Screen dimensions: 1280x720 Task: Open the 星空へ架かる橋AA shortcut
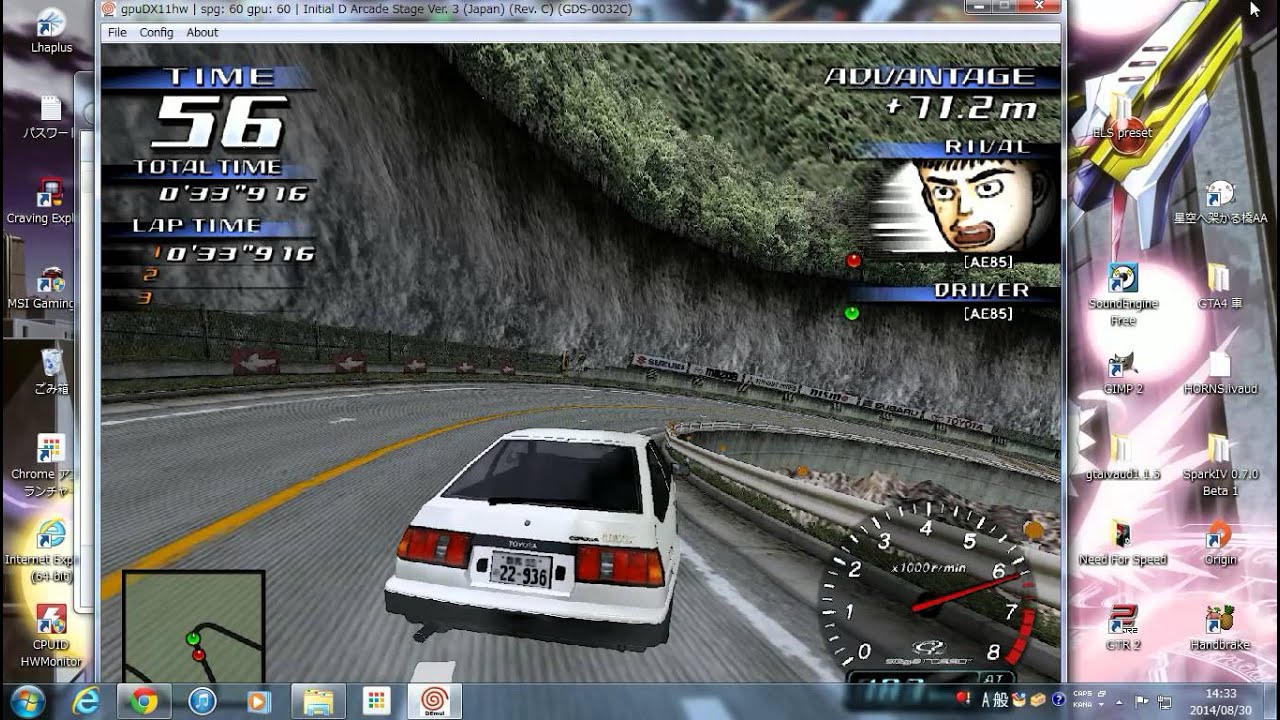point(1220,201)
